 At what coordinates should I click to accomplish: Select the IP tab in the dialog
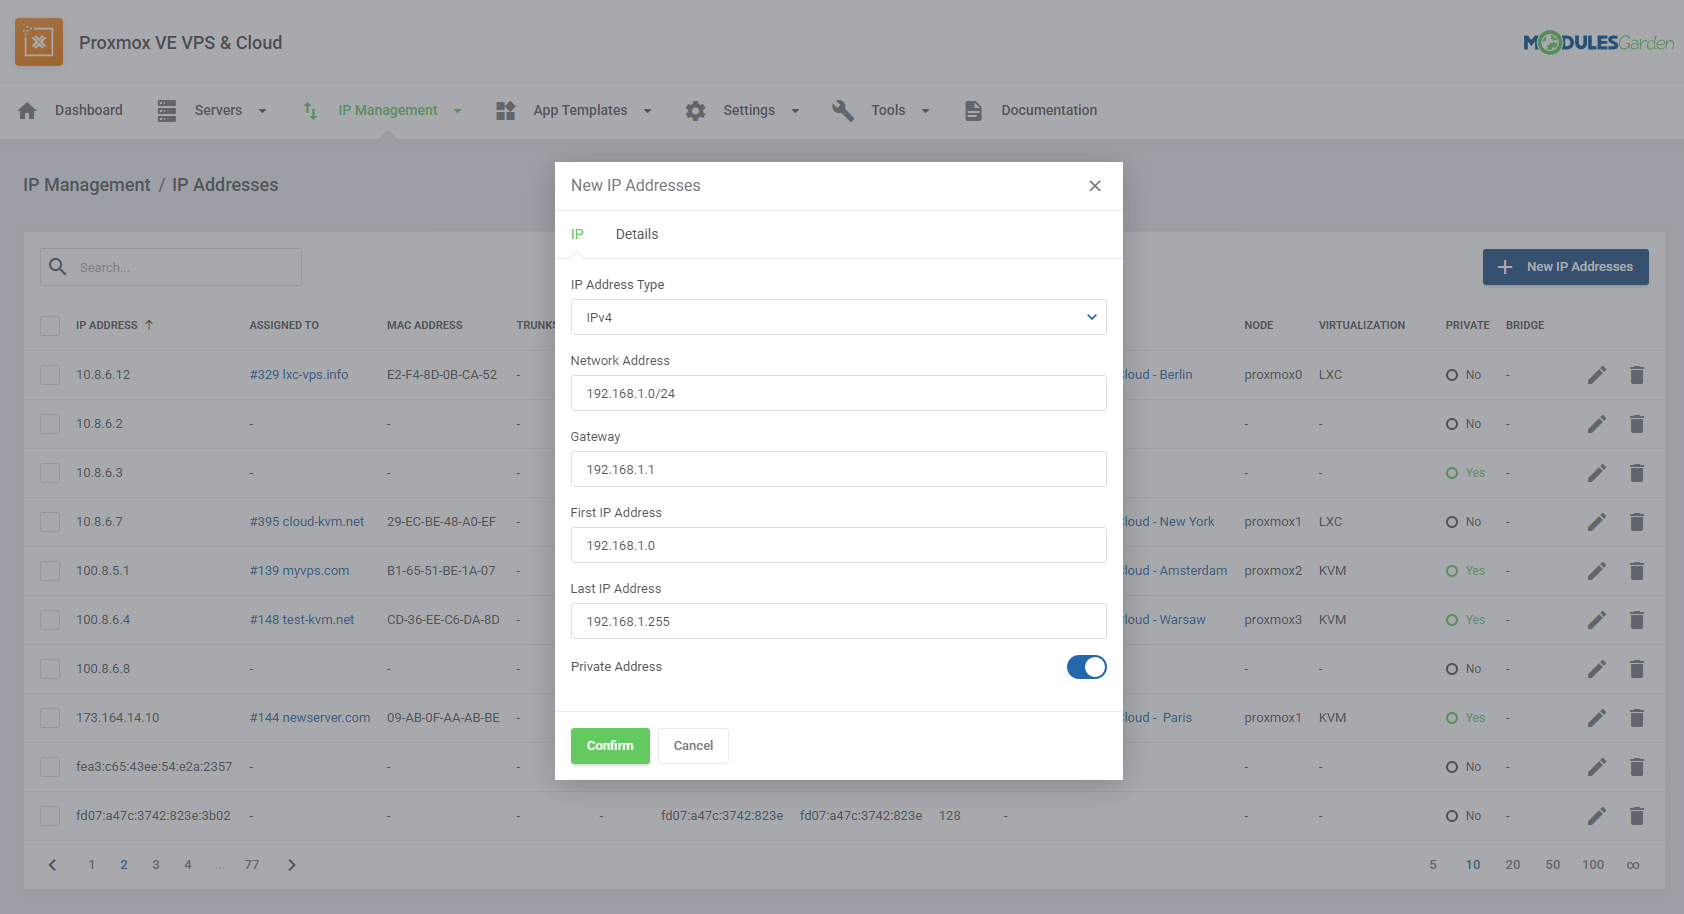[x=578, y=234]
